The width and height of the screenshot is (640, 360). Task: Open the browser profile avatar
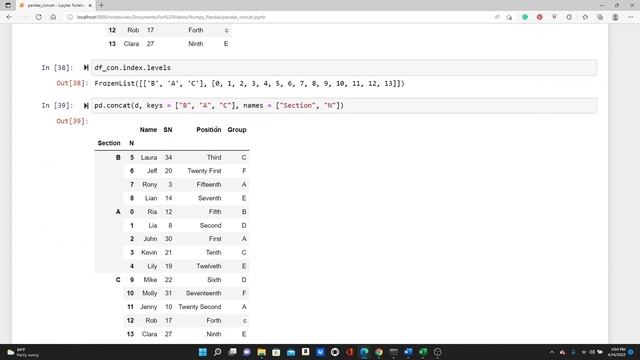615,17
